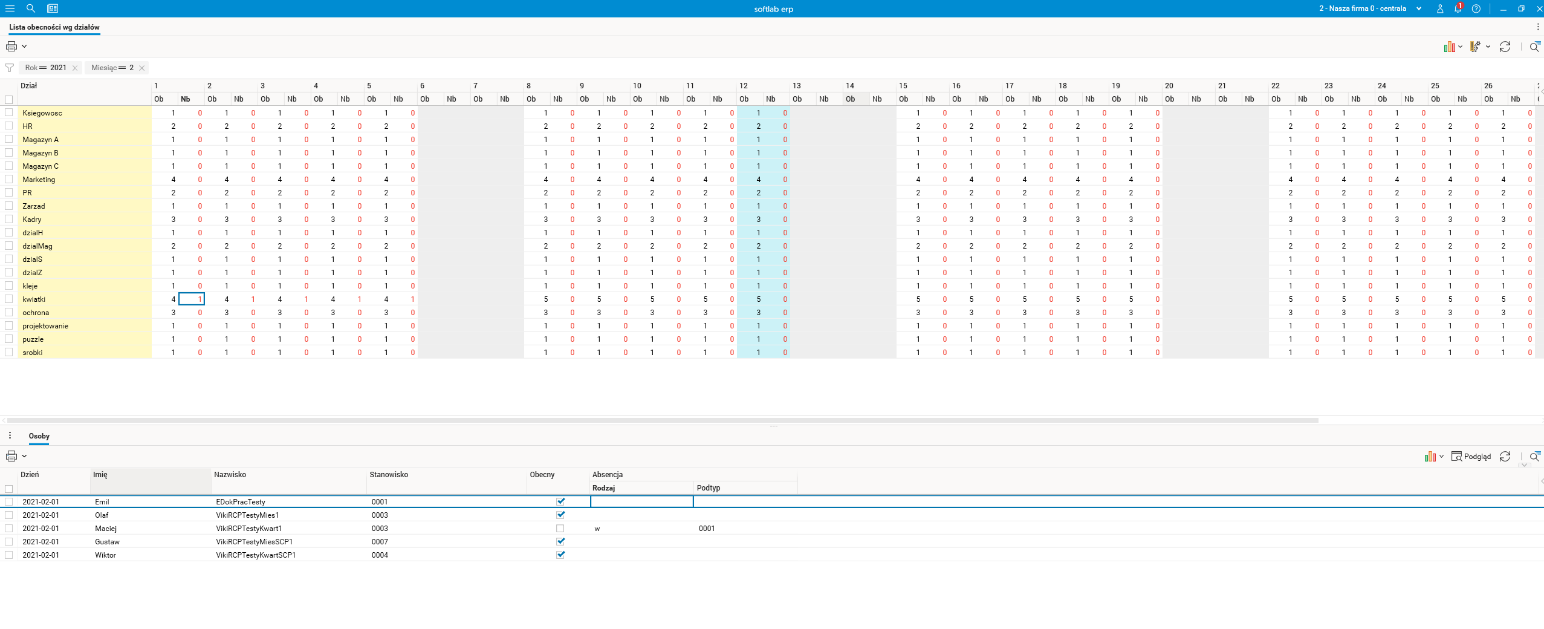
Task: Open the user profile icon
Action: point(1440,8)
